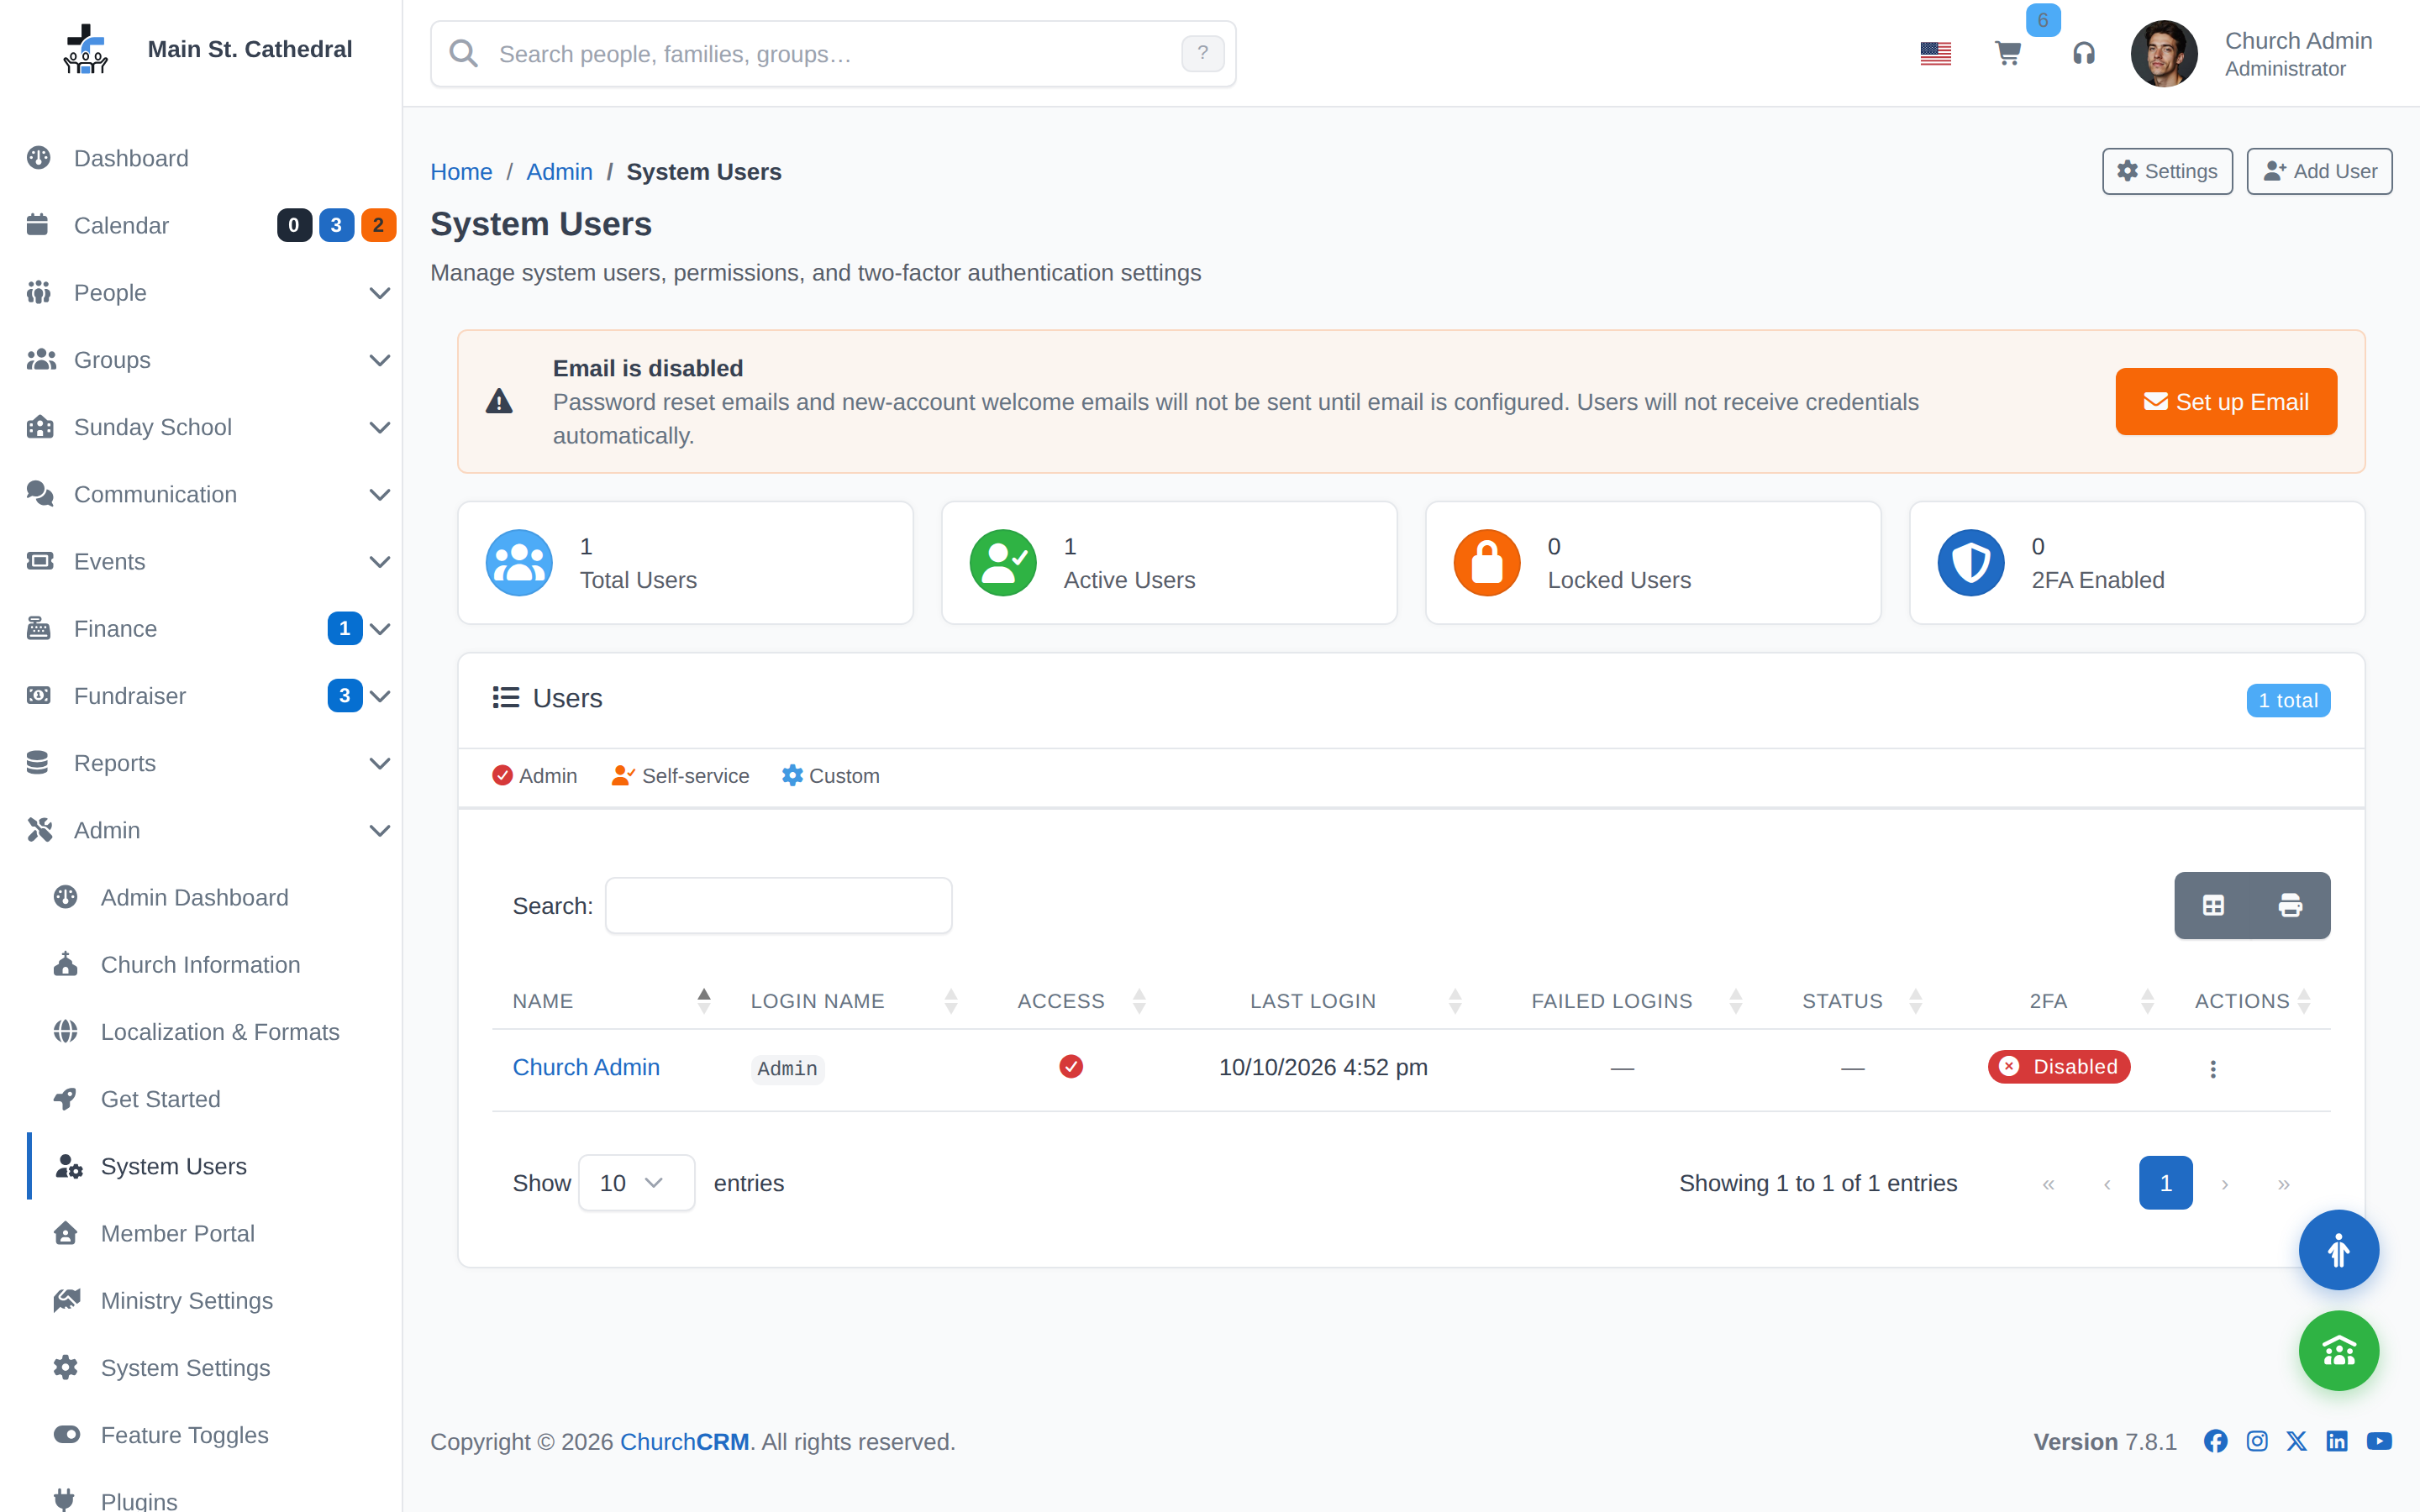Click the column visibility grid icon
The width and height of the screenshot is (2420, 1512).
click(2213, 905)
